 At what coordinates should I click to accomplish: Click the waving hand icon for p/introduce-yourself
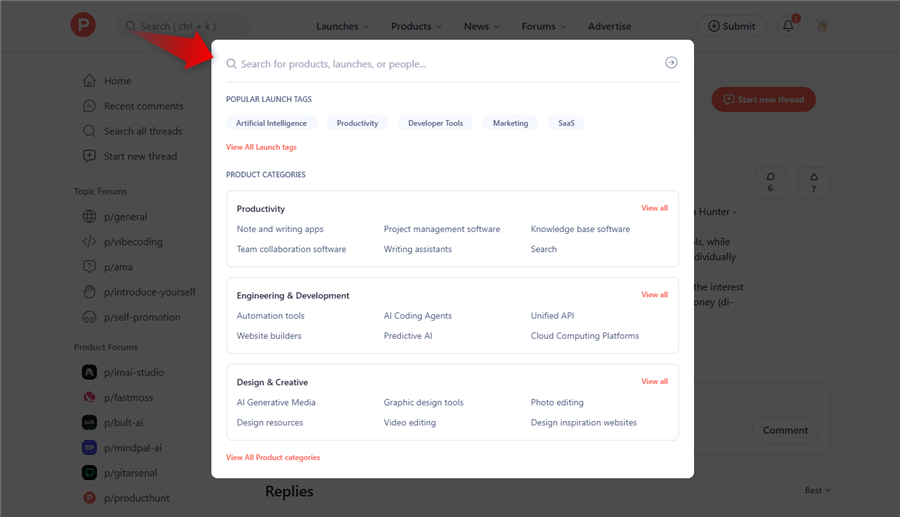click(x=89, y=292)
